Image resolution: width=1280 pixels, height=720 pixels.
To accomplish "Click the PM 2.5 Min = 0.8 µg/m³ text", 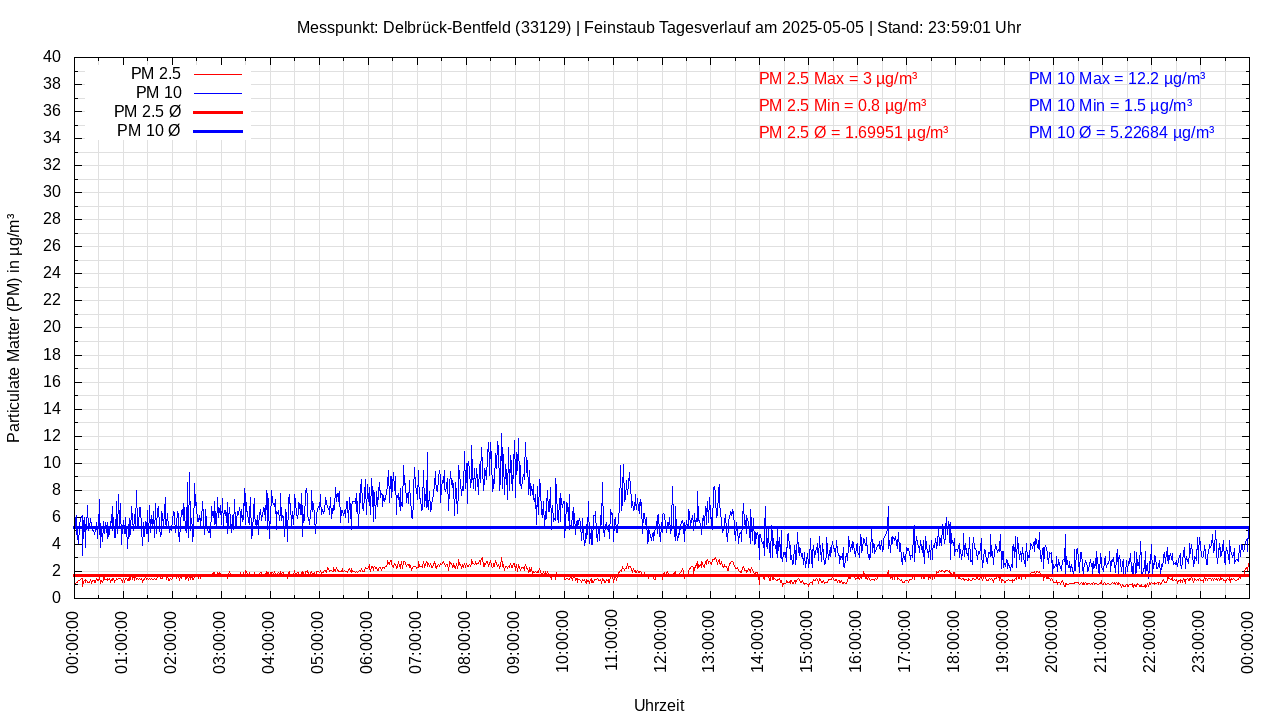I will [x=842, y=105].
